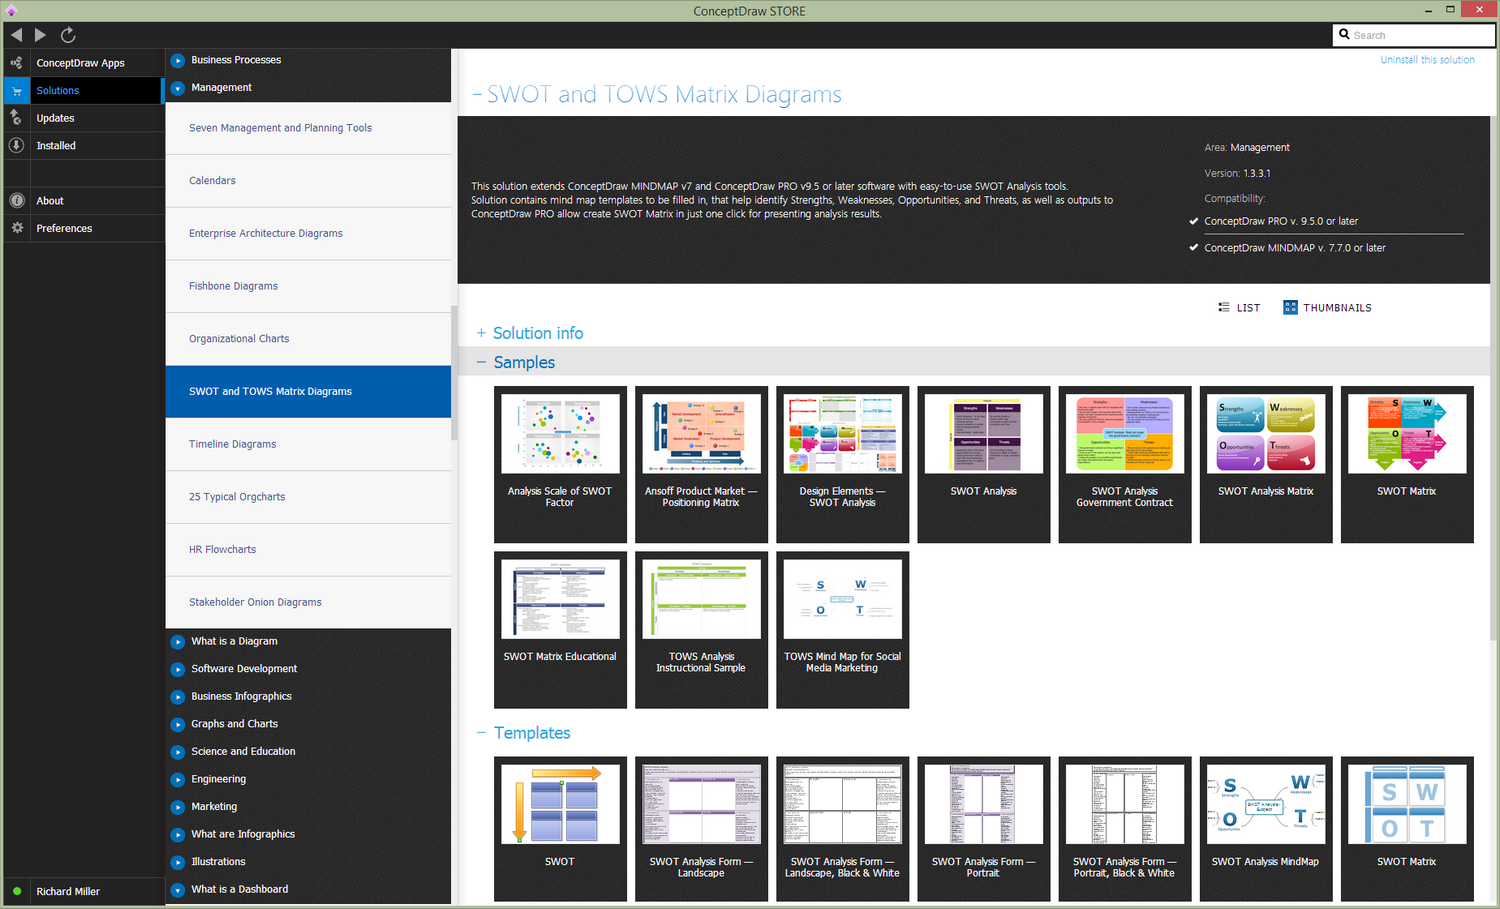This screenshot has height=909, width=1500.
Task: Open SWOT Analysis Form Portrait template
Action: [984, 828]
